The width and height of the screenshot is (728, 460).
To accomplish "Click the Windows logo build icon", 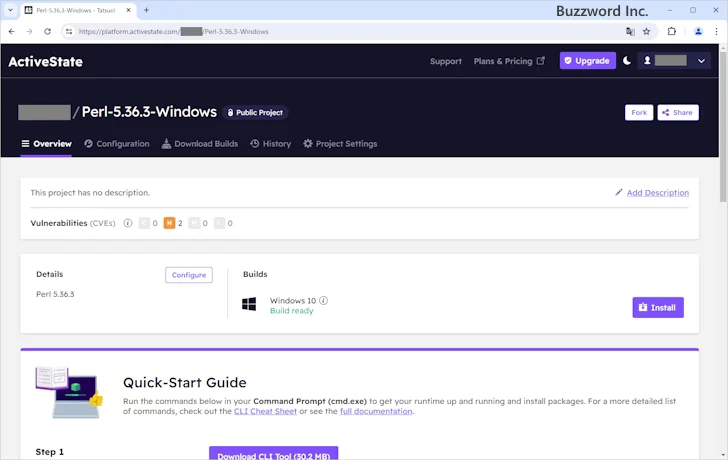I will tap(249, 304).
